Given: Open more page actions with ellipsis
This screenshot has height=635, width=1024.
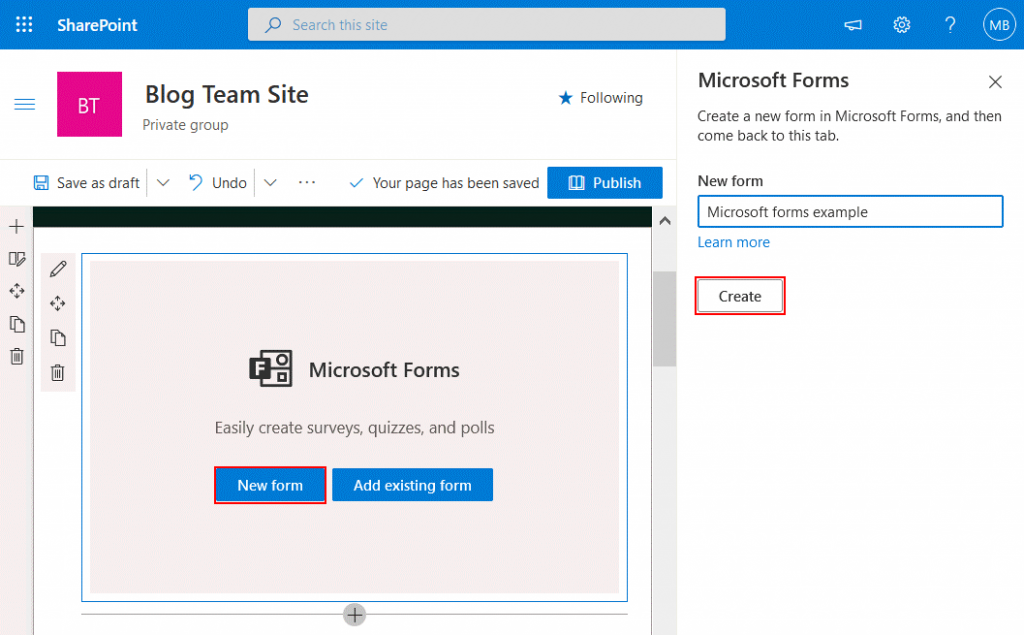Looking at the screenshot, I should tap(307, 182).
